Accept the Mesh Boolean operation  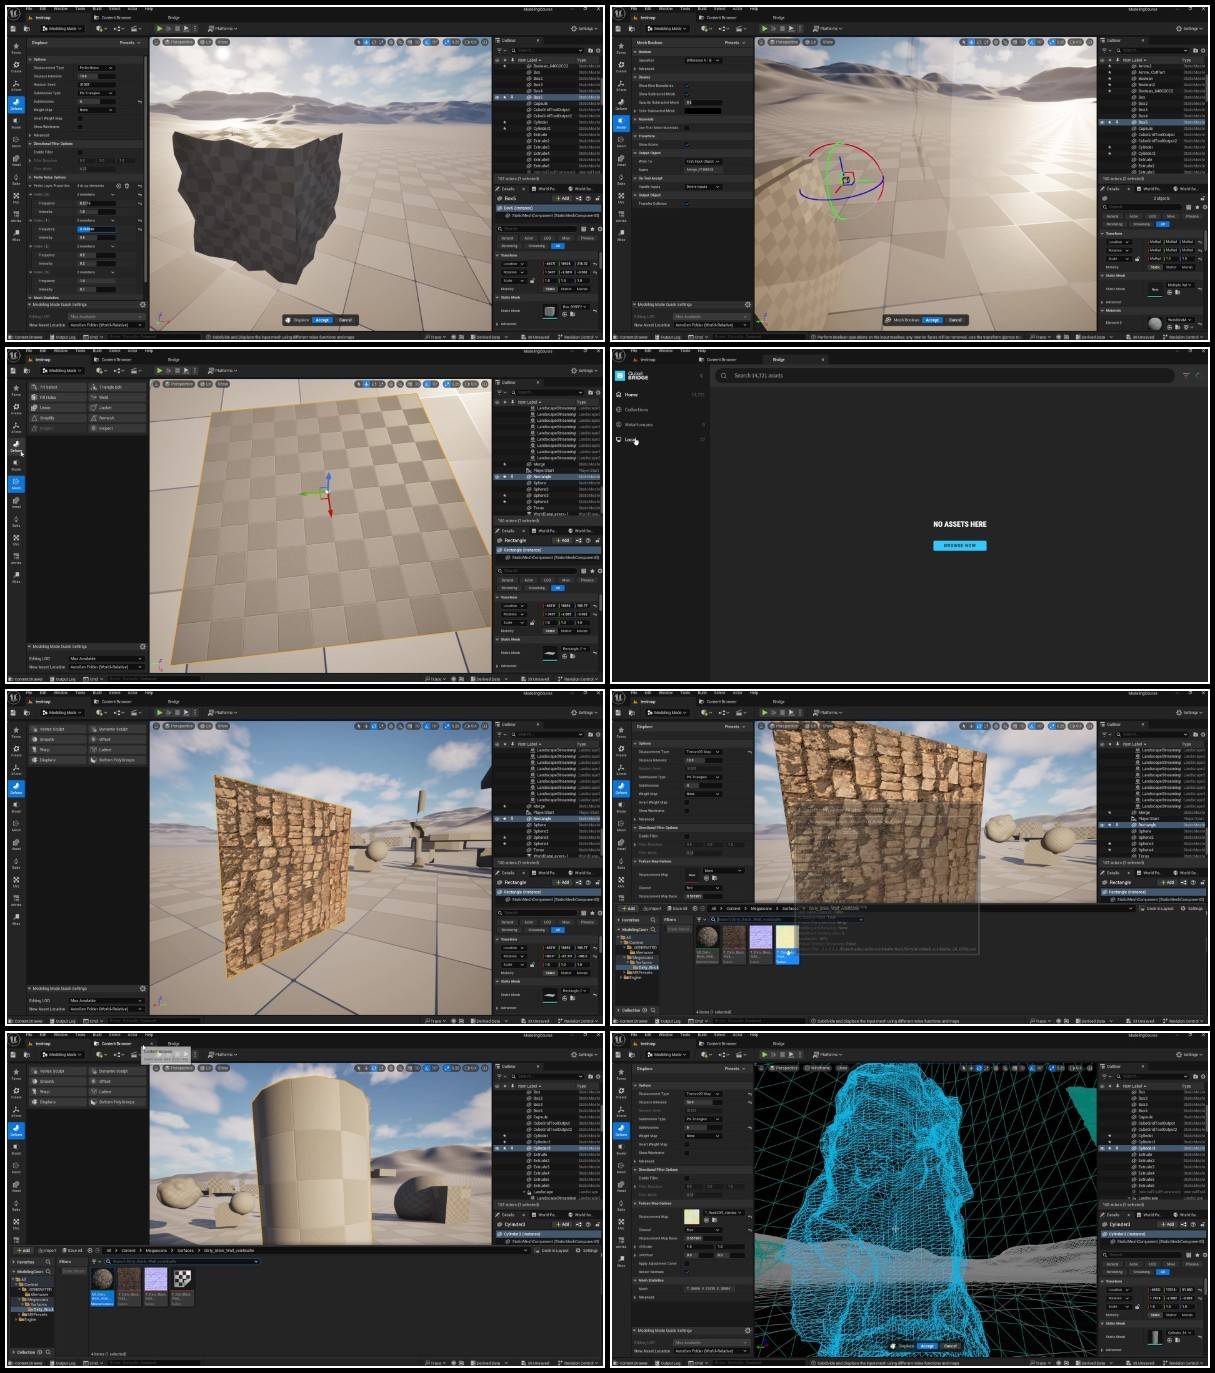932,320
